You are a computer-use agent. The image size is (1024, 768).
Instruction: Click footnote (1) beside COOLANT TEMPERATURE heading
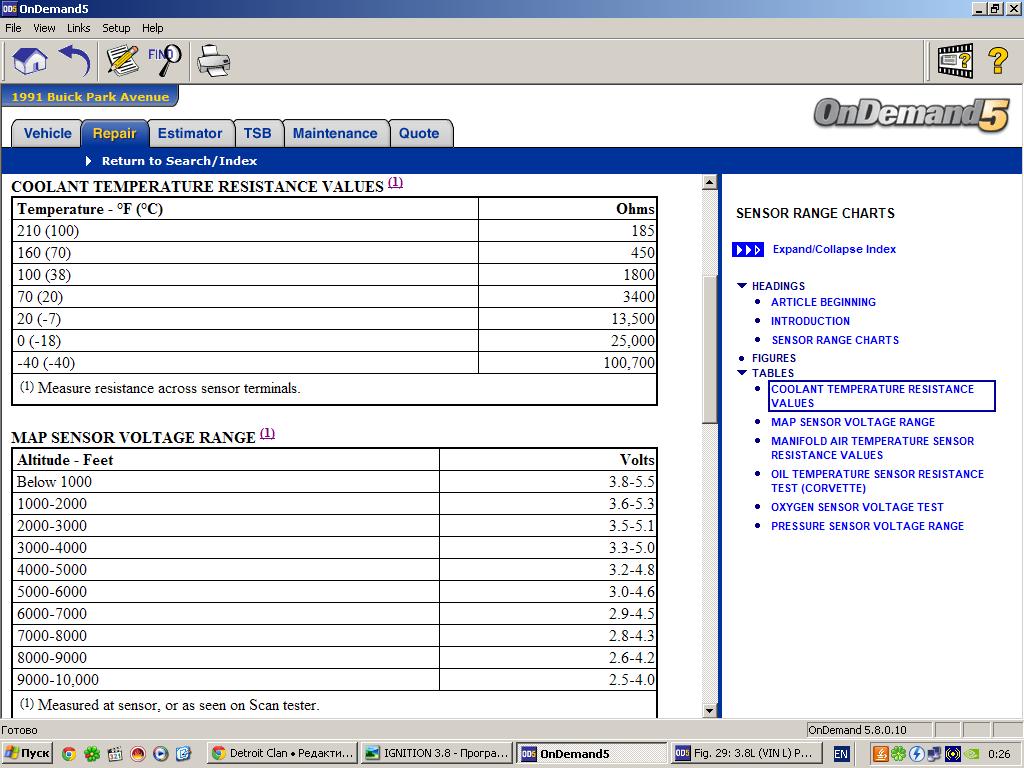(x=395, y=183)
